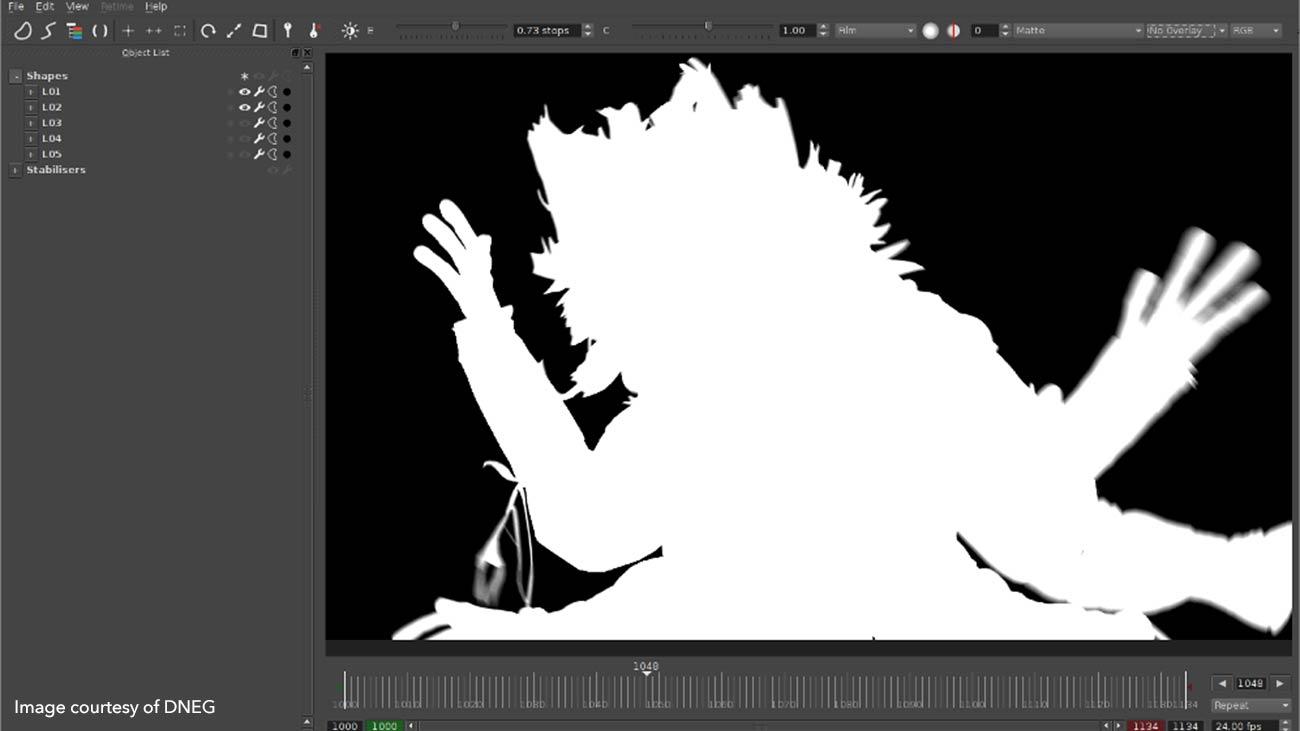
Task: Open the File menu
Action: pyautogui.click(x=16, y=6)
